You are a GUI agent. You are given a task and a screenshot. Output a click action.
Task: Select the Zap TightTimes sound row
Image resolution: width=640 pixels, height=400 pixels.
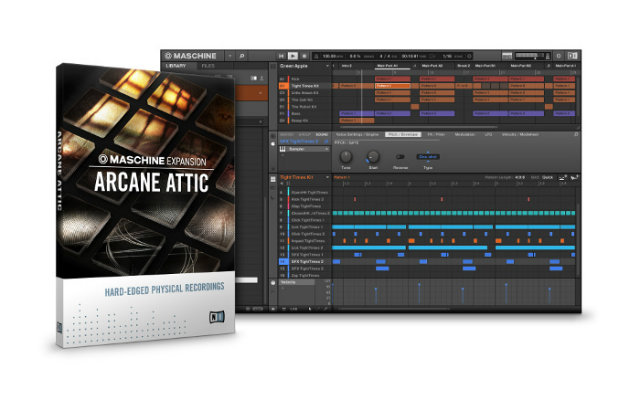[304, 276]
